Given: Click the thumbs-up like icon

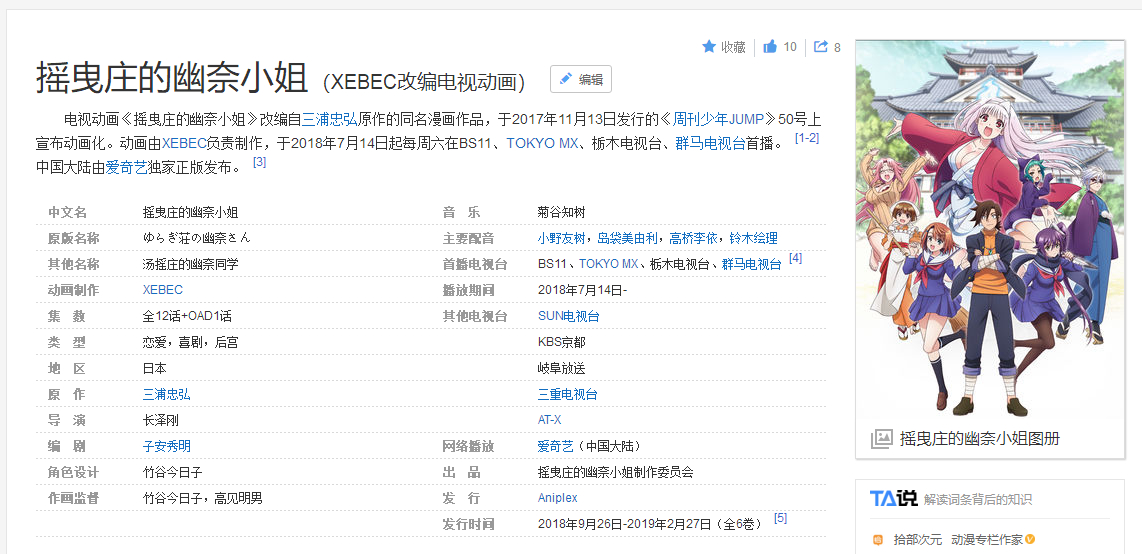Looking at the screenshot, I should (x=770, y=47).
